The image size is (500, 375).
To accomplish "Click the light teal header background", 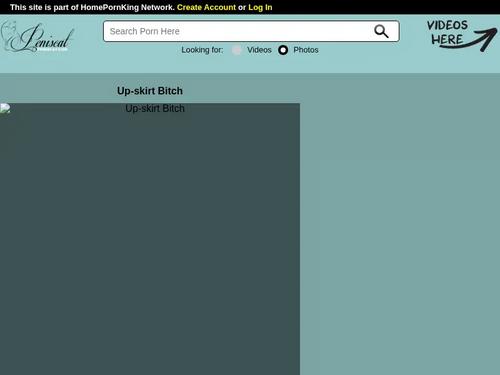I will pos(250,64).
